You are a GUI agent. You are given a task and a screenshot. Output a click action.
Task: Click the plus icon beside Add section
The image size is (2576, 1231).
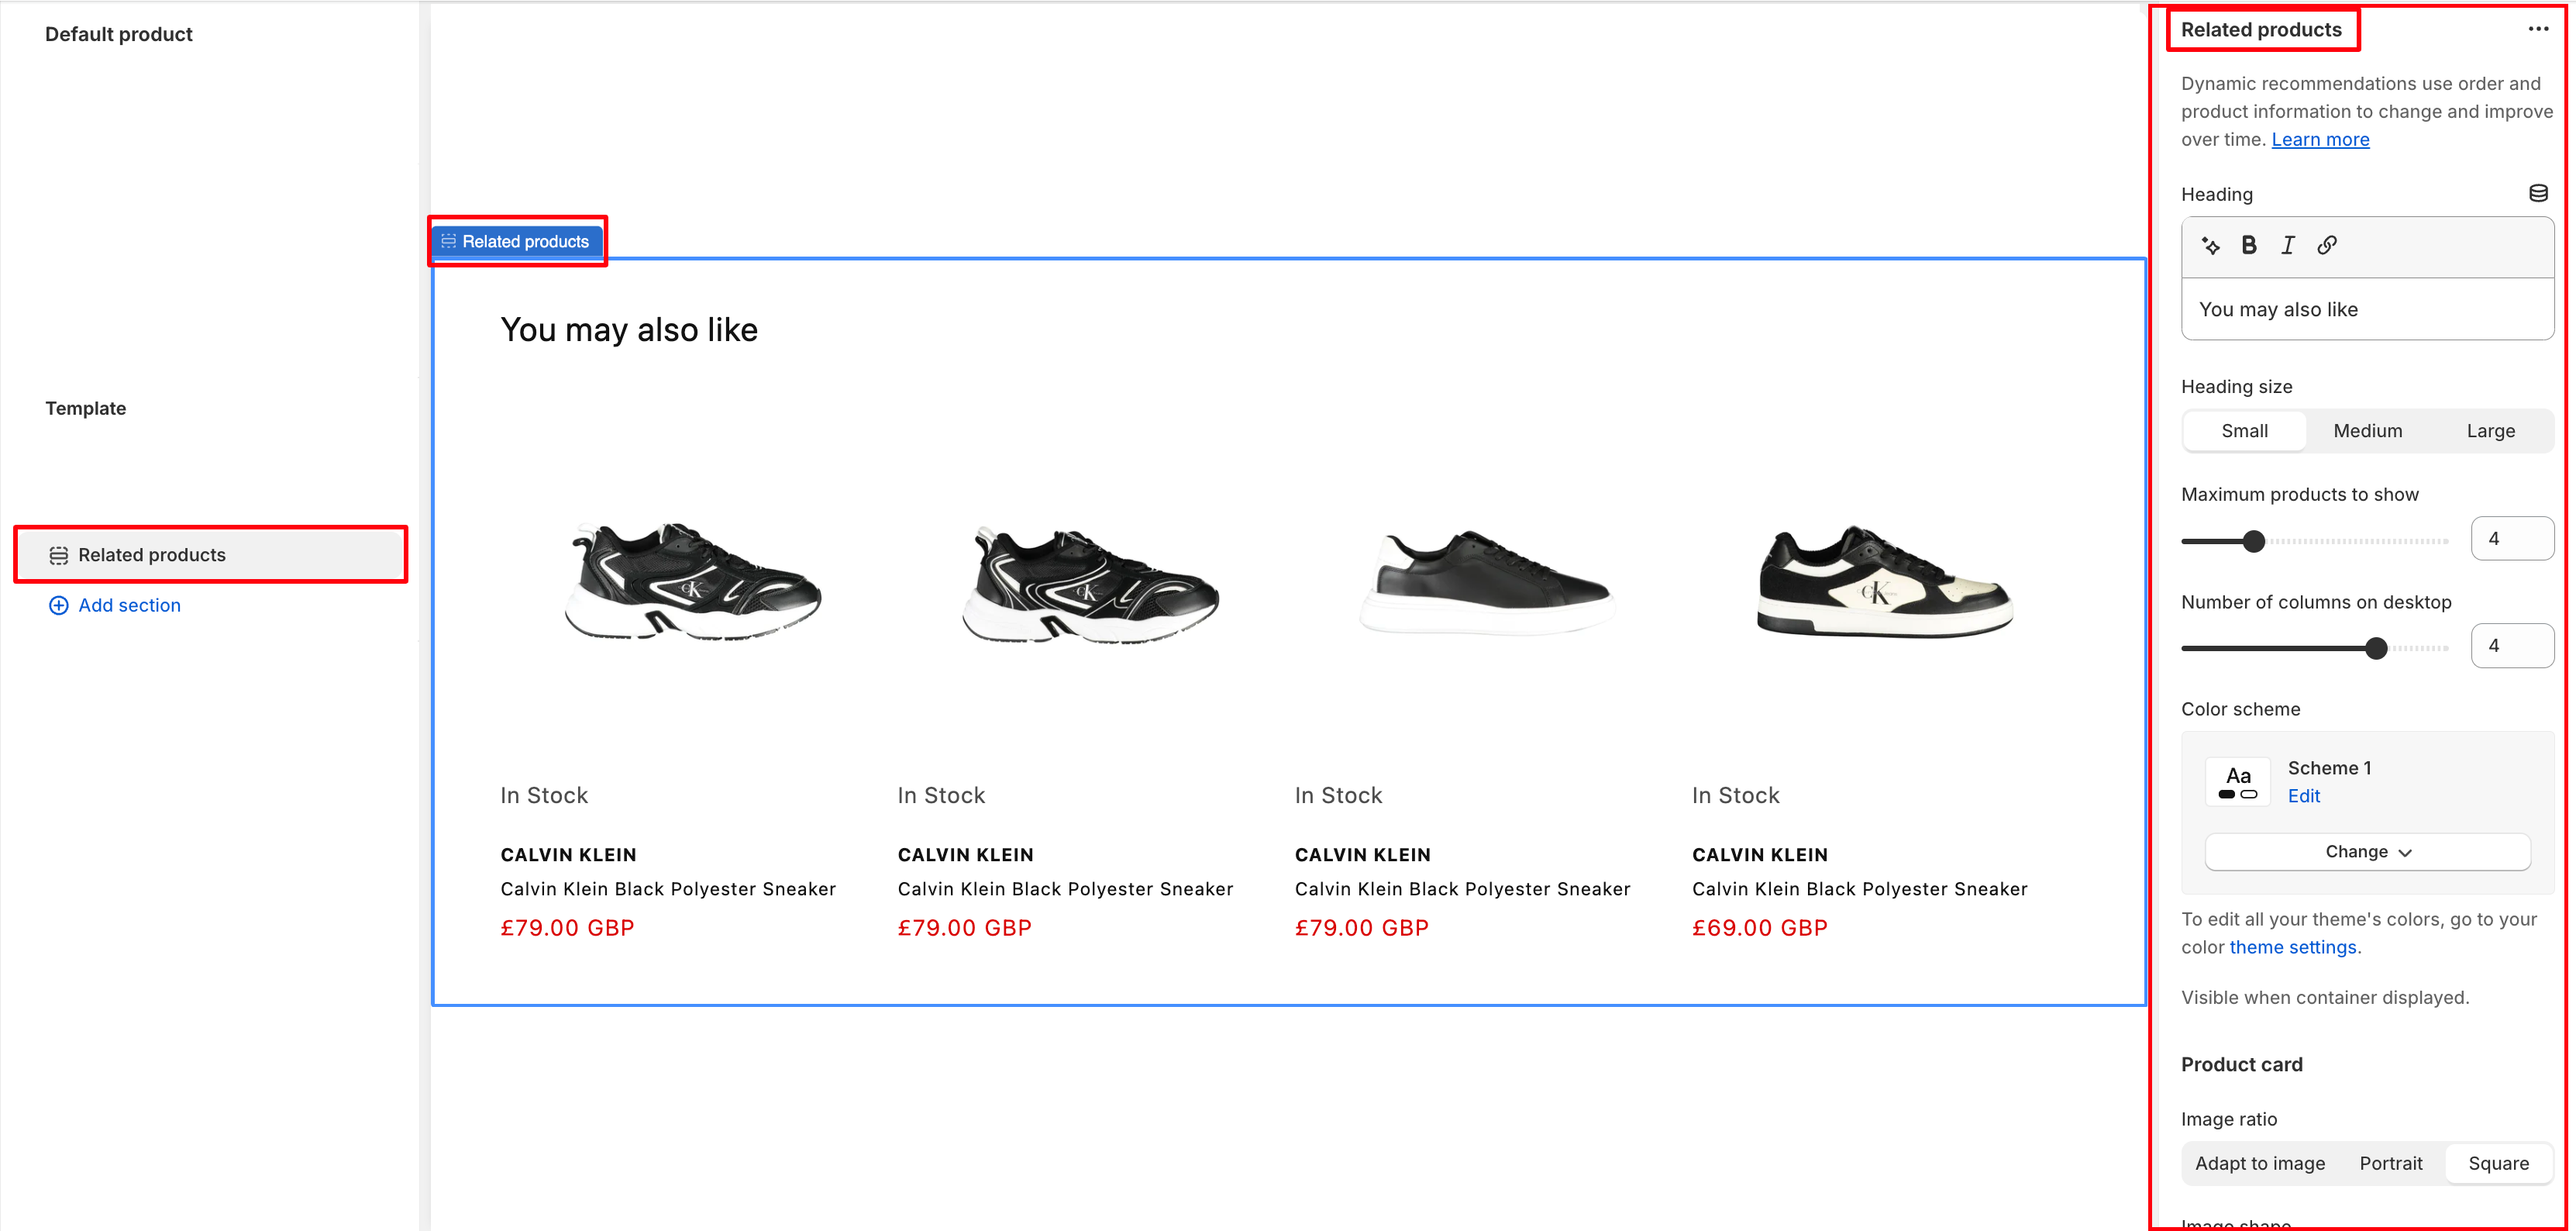[59, 605]
